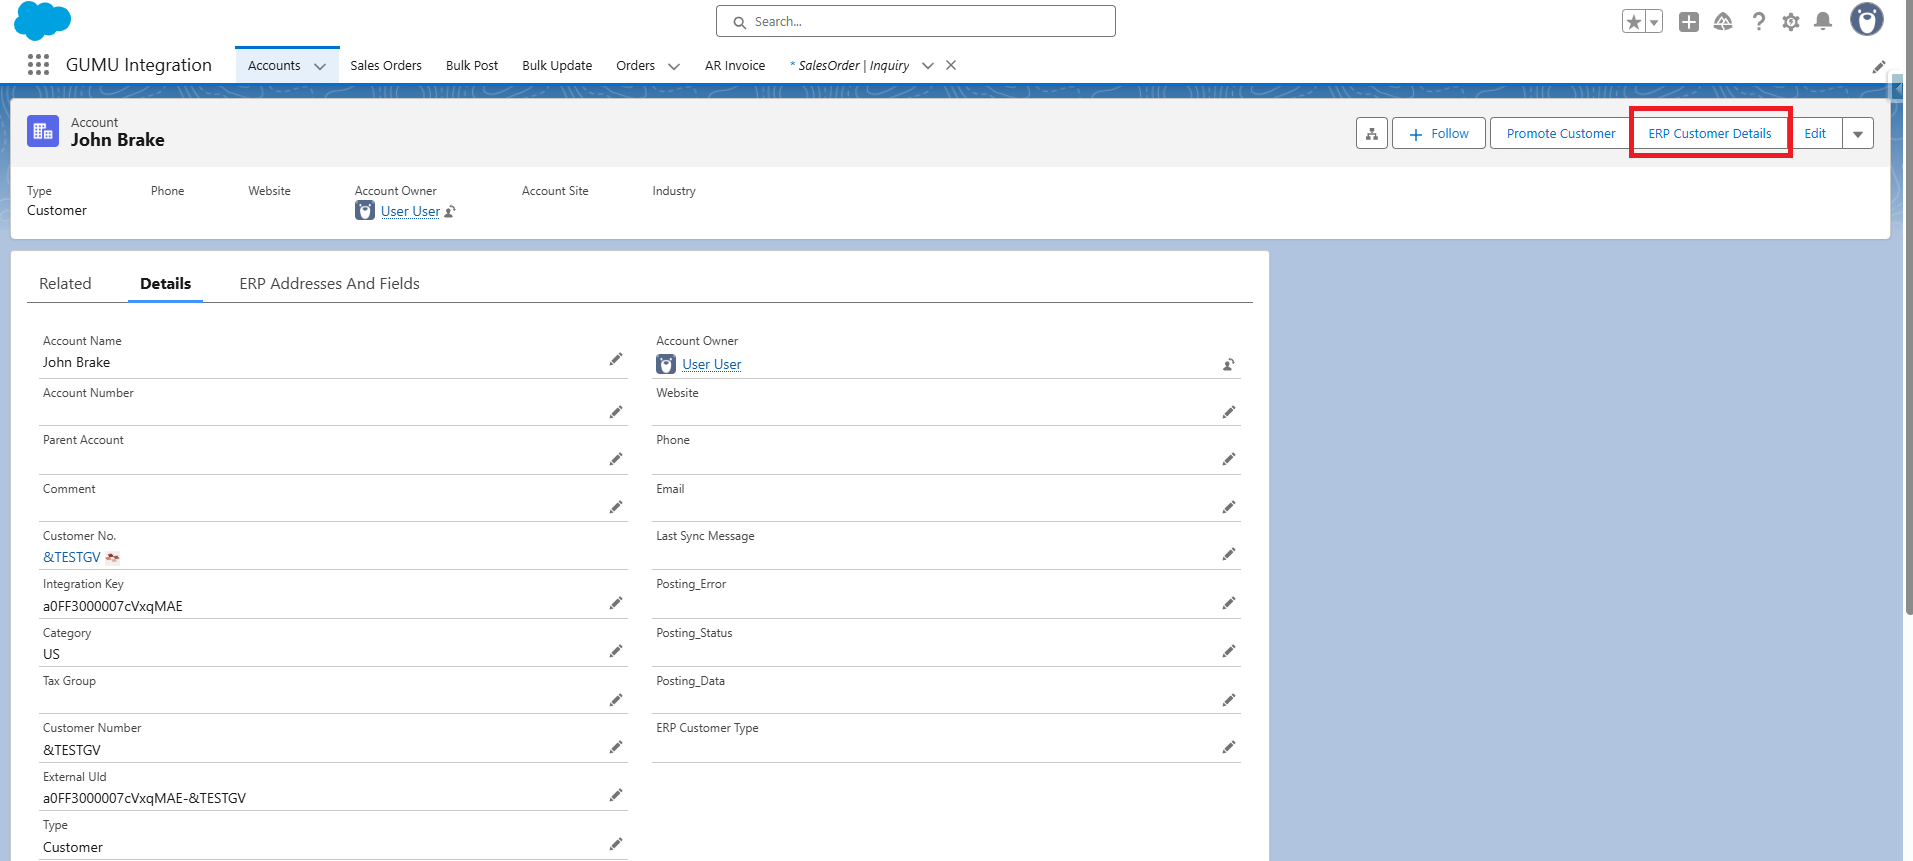Click the Promote Customer button
Image resolution: width=1913 pixels, height=861 pixels.
pos(1561,133)
